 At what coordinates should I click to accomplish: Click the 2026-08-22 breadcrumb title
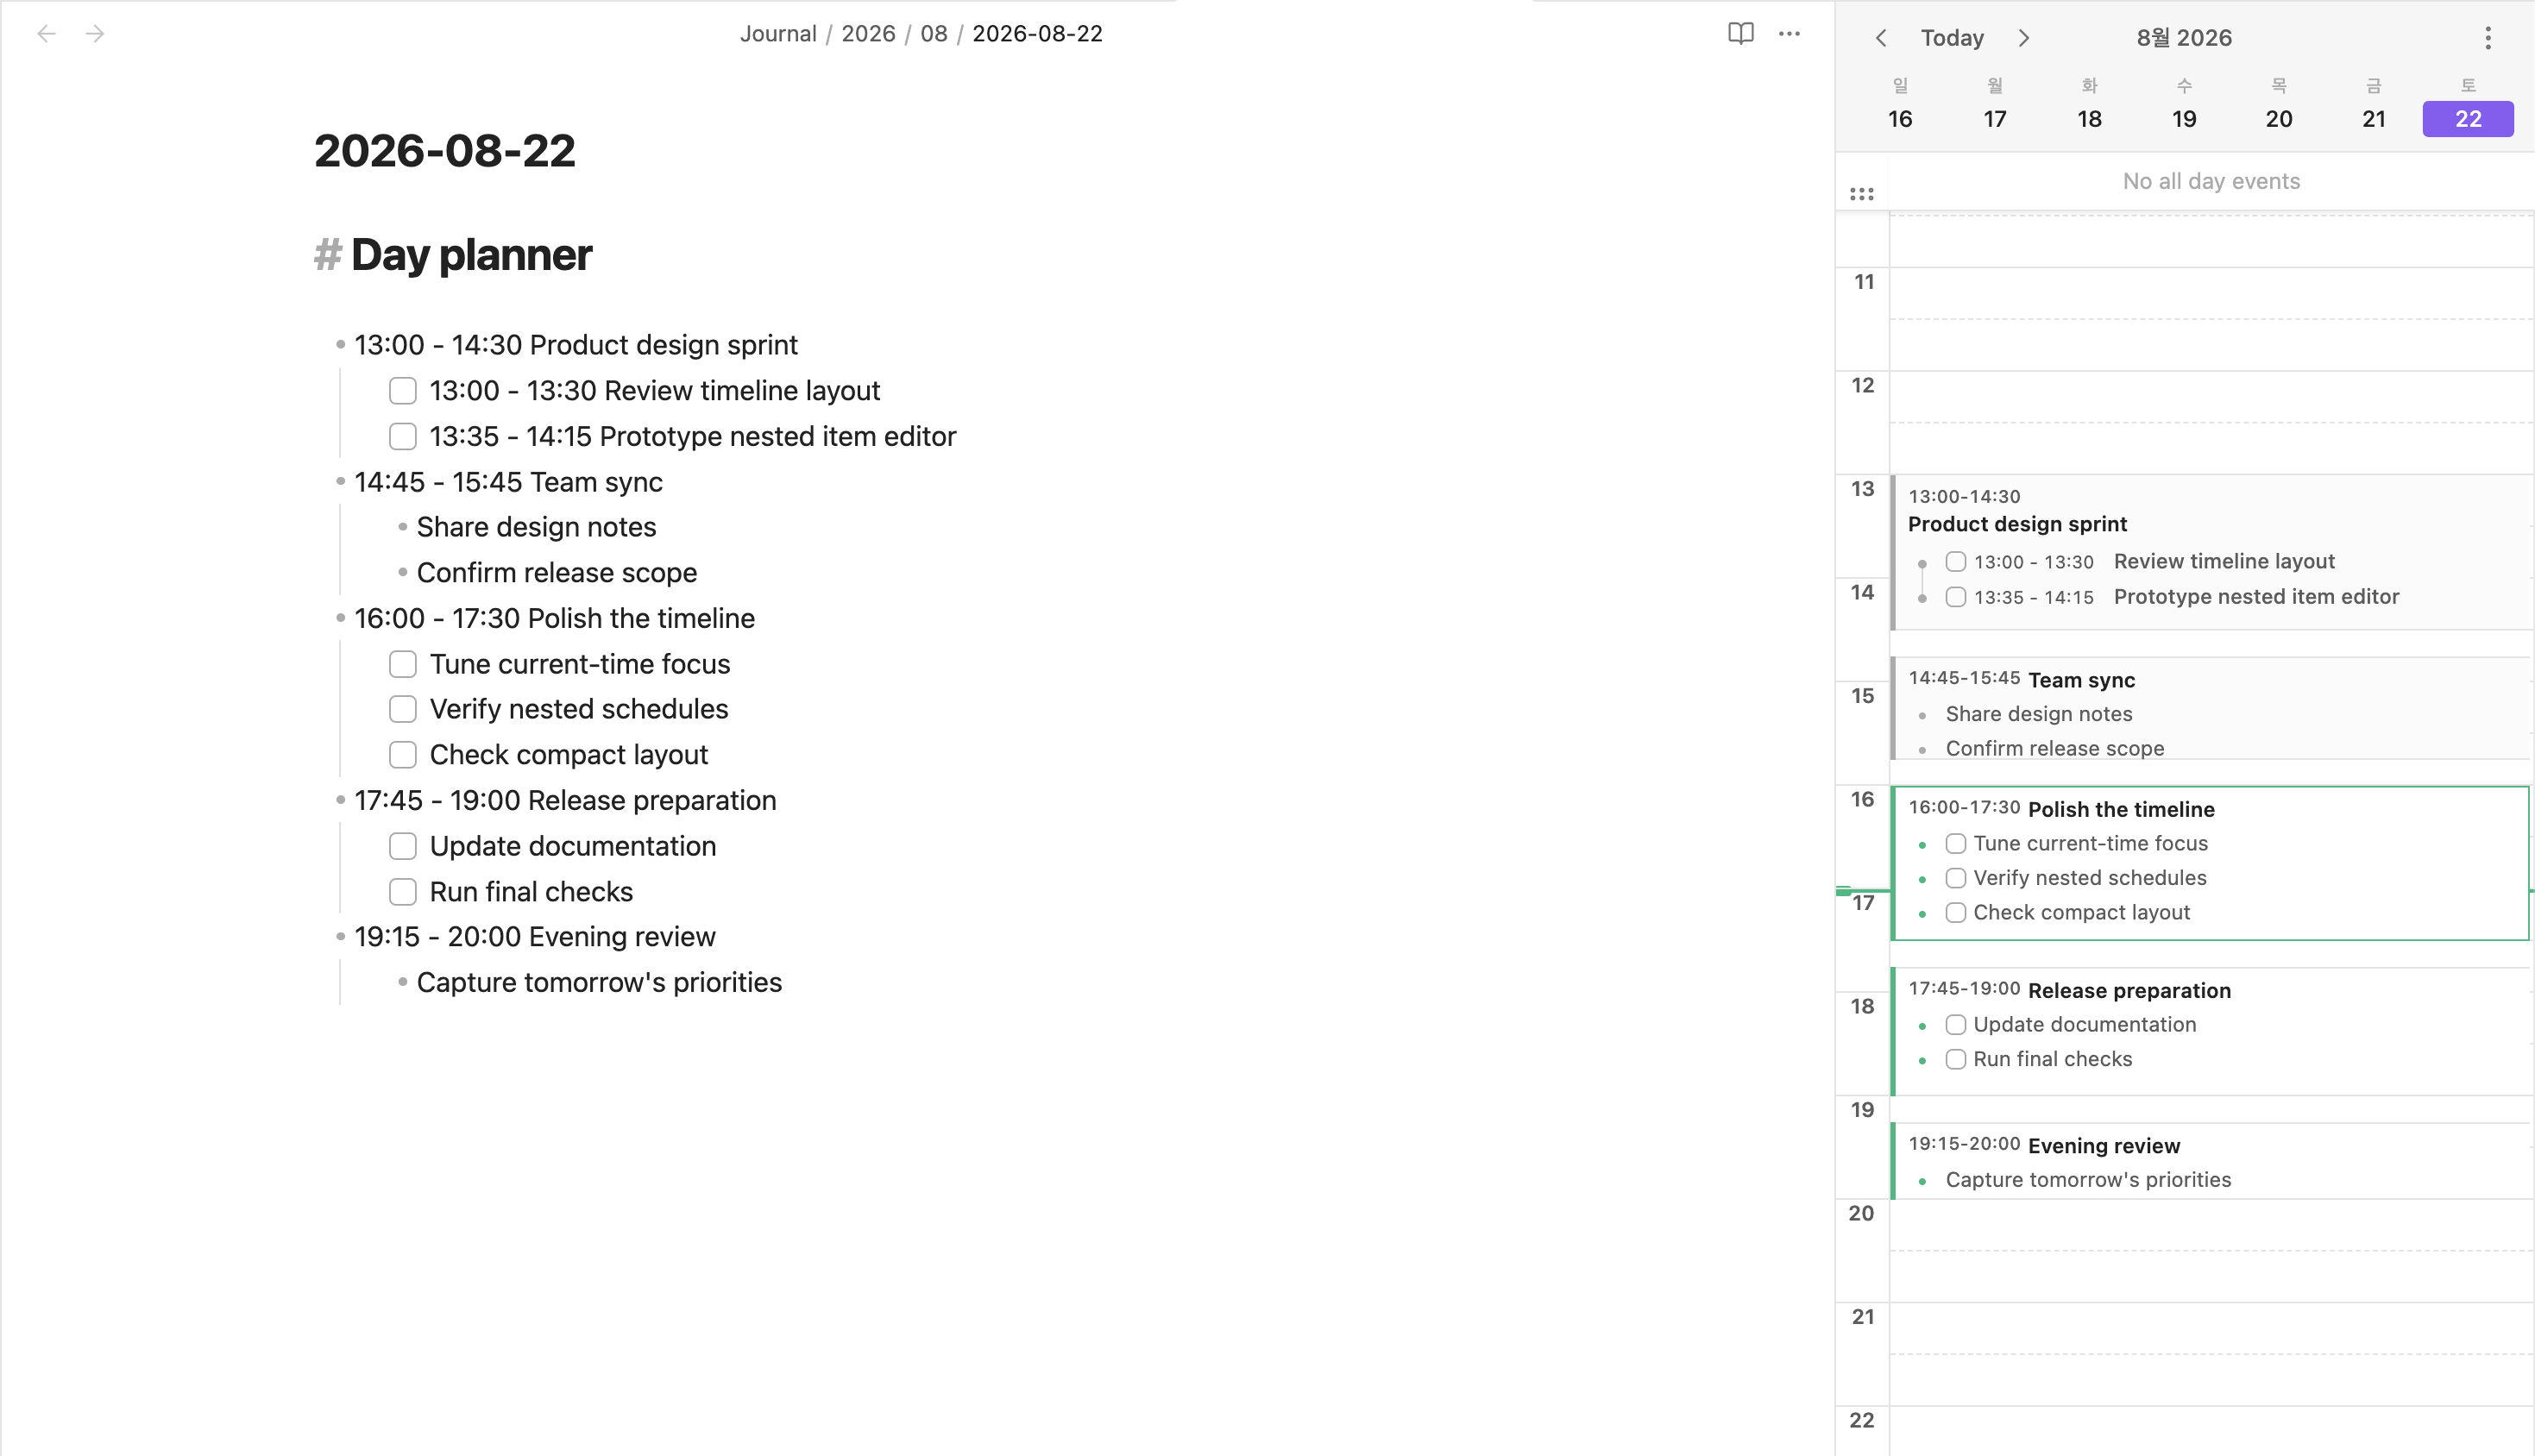(1037, 34)
